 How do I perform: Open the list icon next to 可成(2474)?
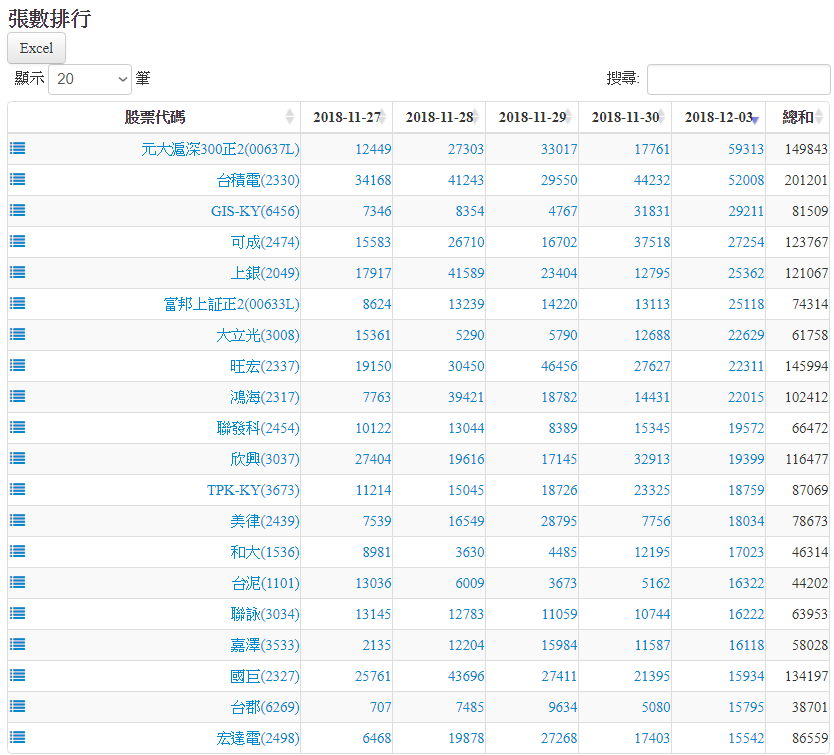coord(18,242)
